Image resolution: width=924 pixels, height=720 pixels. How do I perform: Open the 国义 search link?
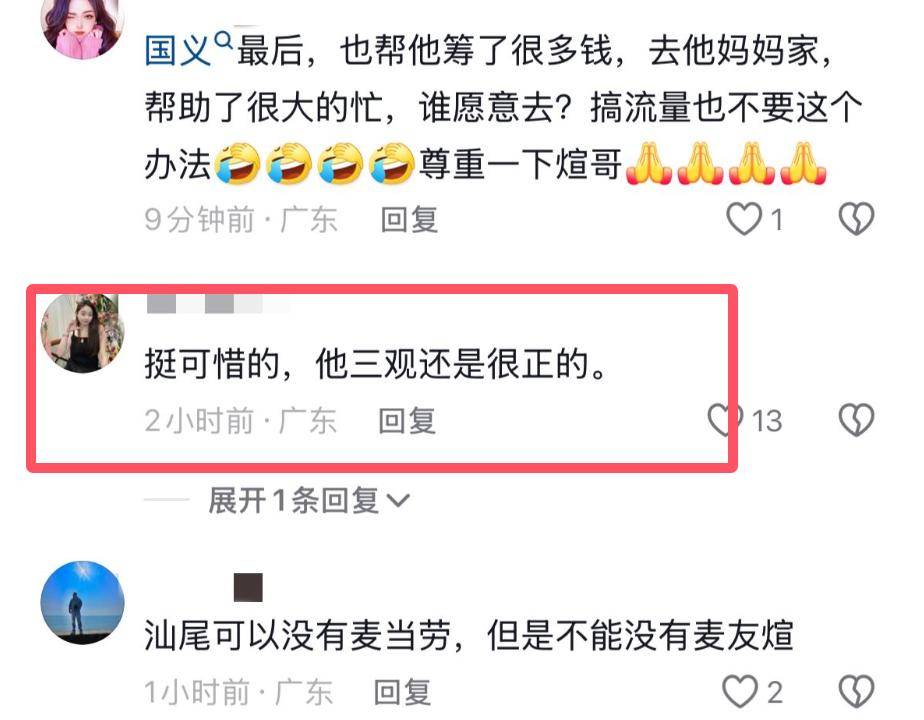point(177,51)
